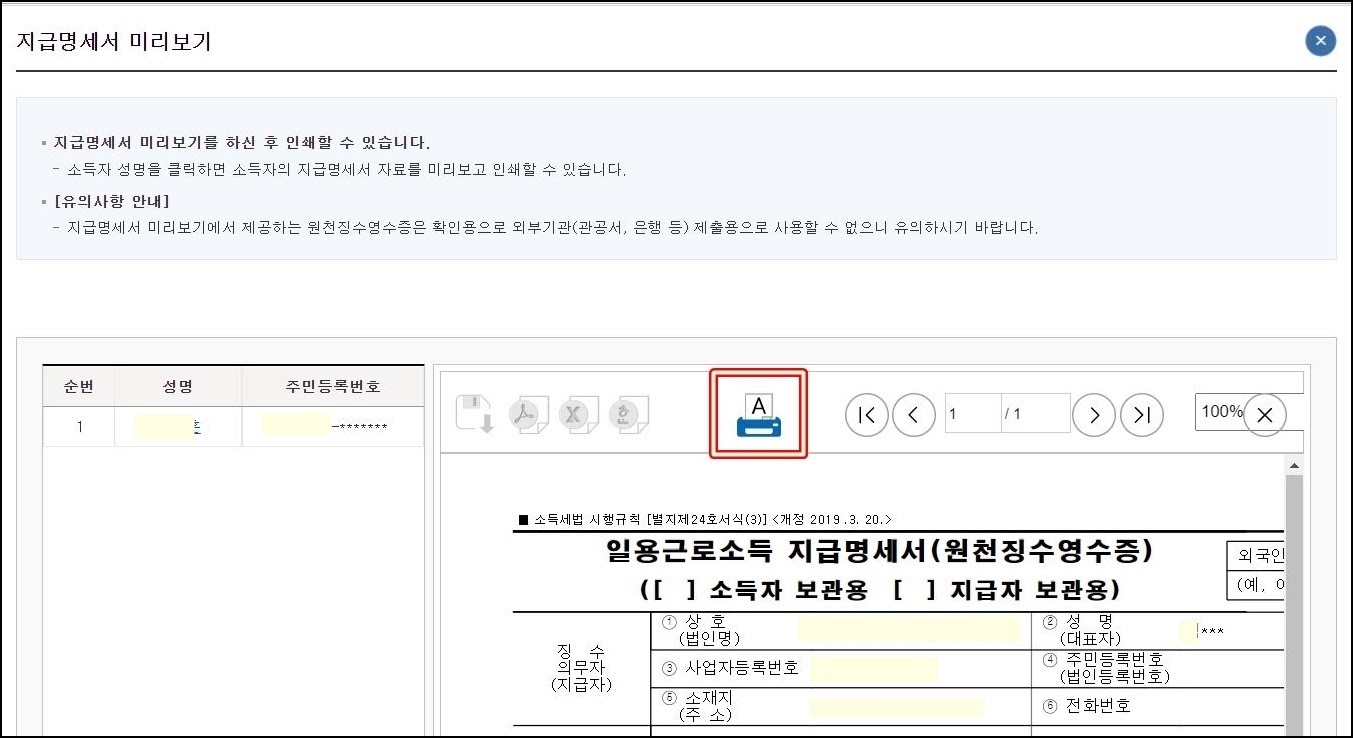Close the report viewer with X button

point(1264,415)
